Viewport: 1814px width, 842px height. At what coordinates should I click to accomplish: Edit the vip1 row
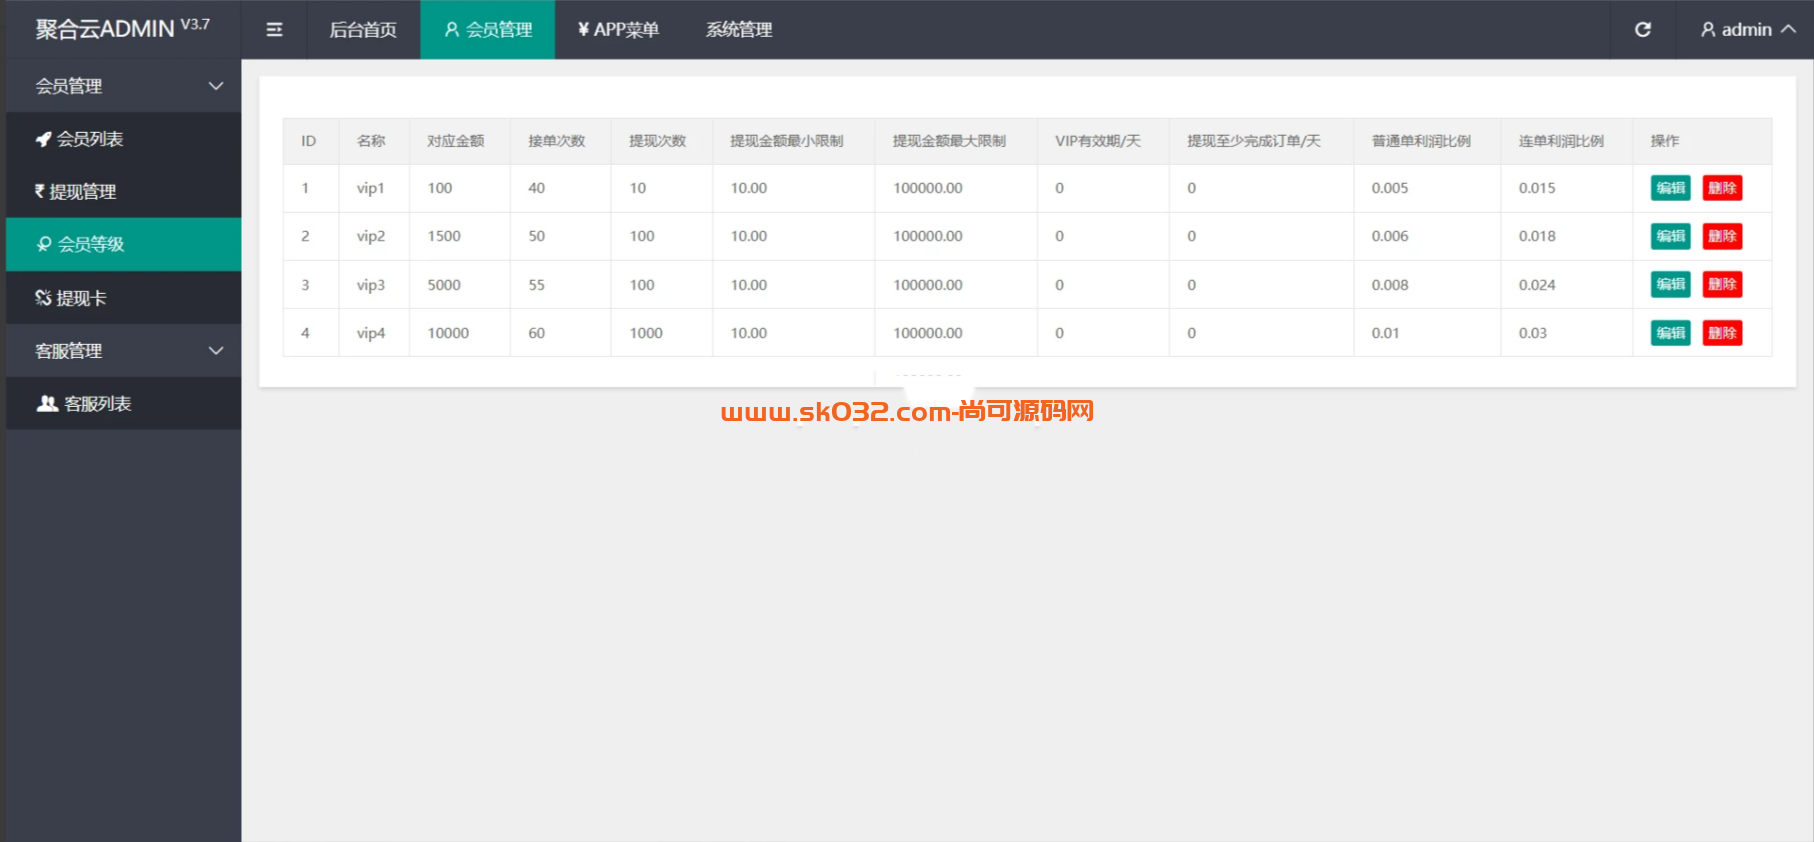tap(1670, 188)
